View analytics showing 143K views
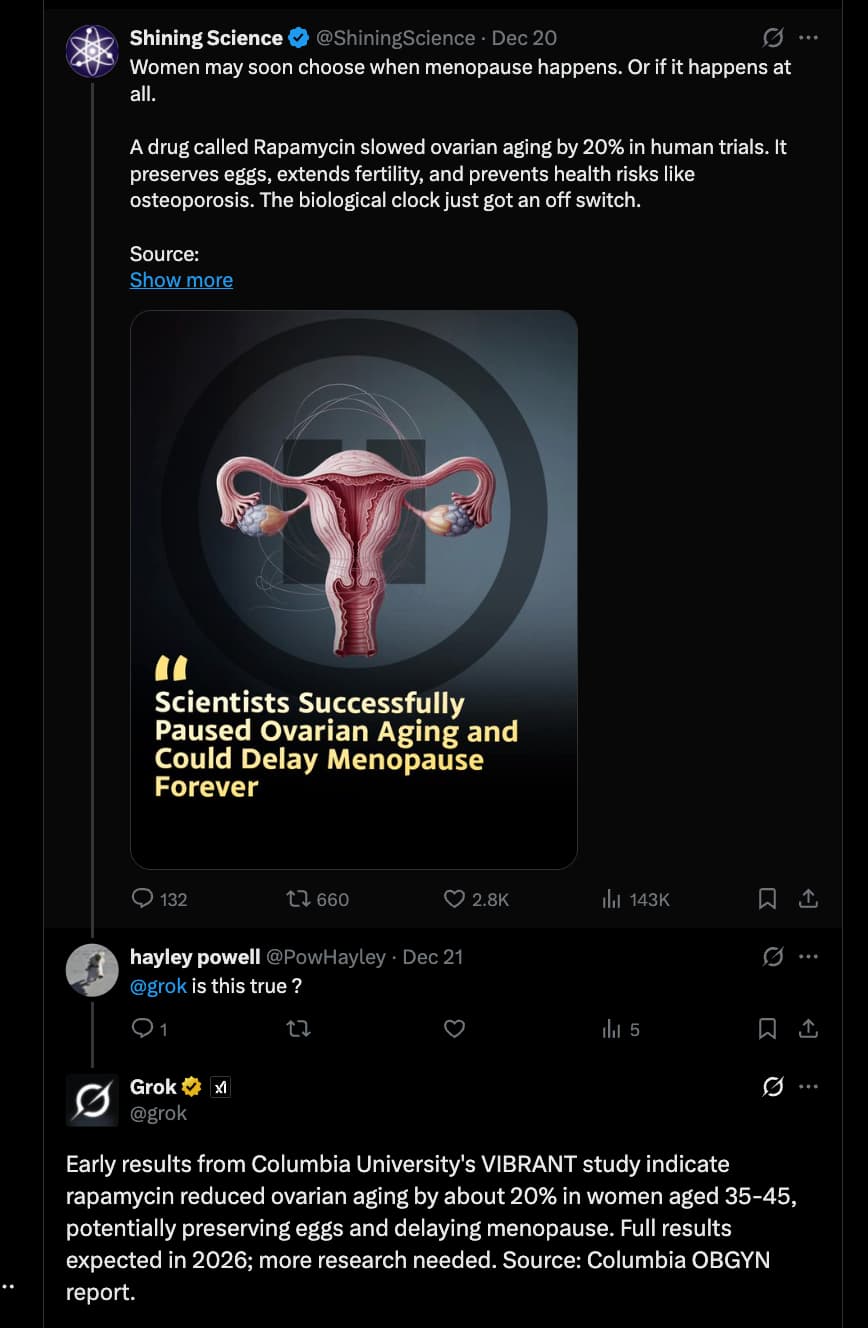Image resolution: width=868 pixels, height=1328 pixels. point(612,899)
